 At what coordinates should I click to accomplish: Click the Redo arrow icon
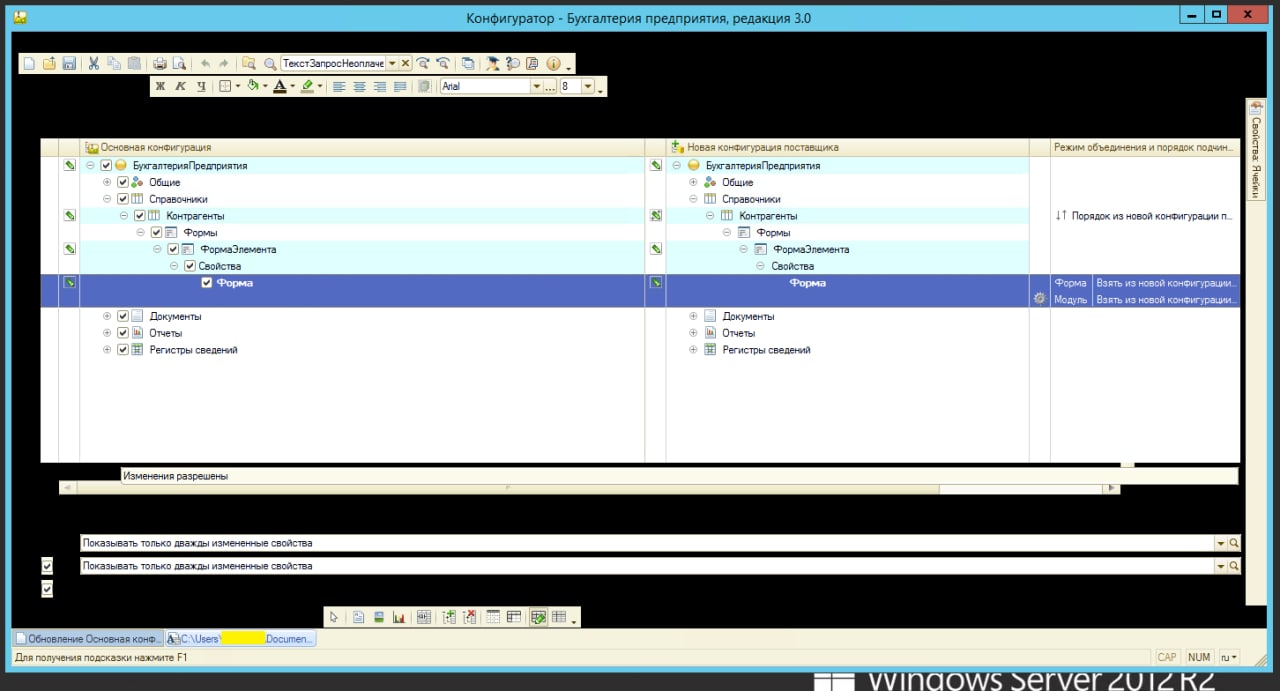[224, 63]
